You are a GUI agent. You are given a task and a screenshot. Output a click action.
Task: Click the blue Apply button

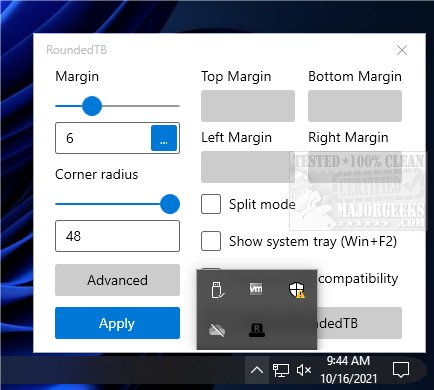[x=117, y=323]
